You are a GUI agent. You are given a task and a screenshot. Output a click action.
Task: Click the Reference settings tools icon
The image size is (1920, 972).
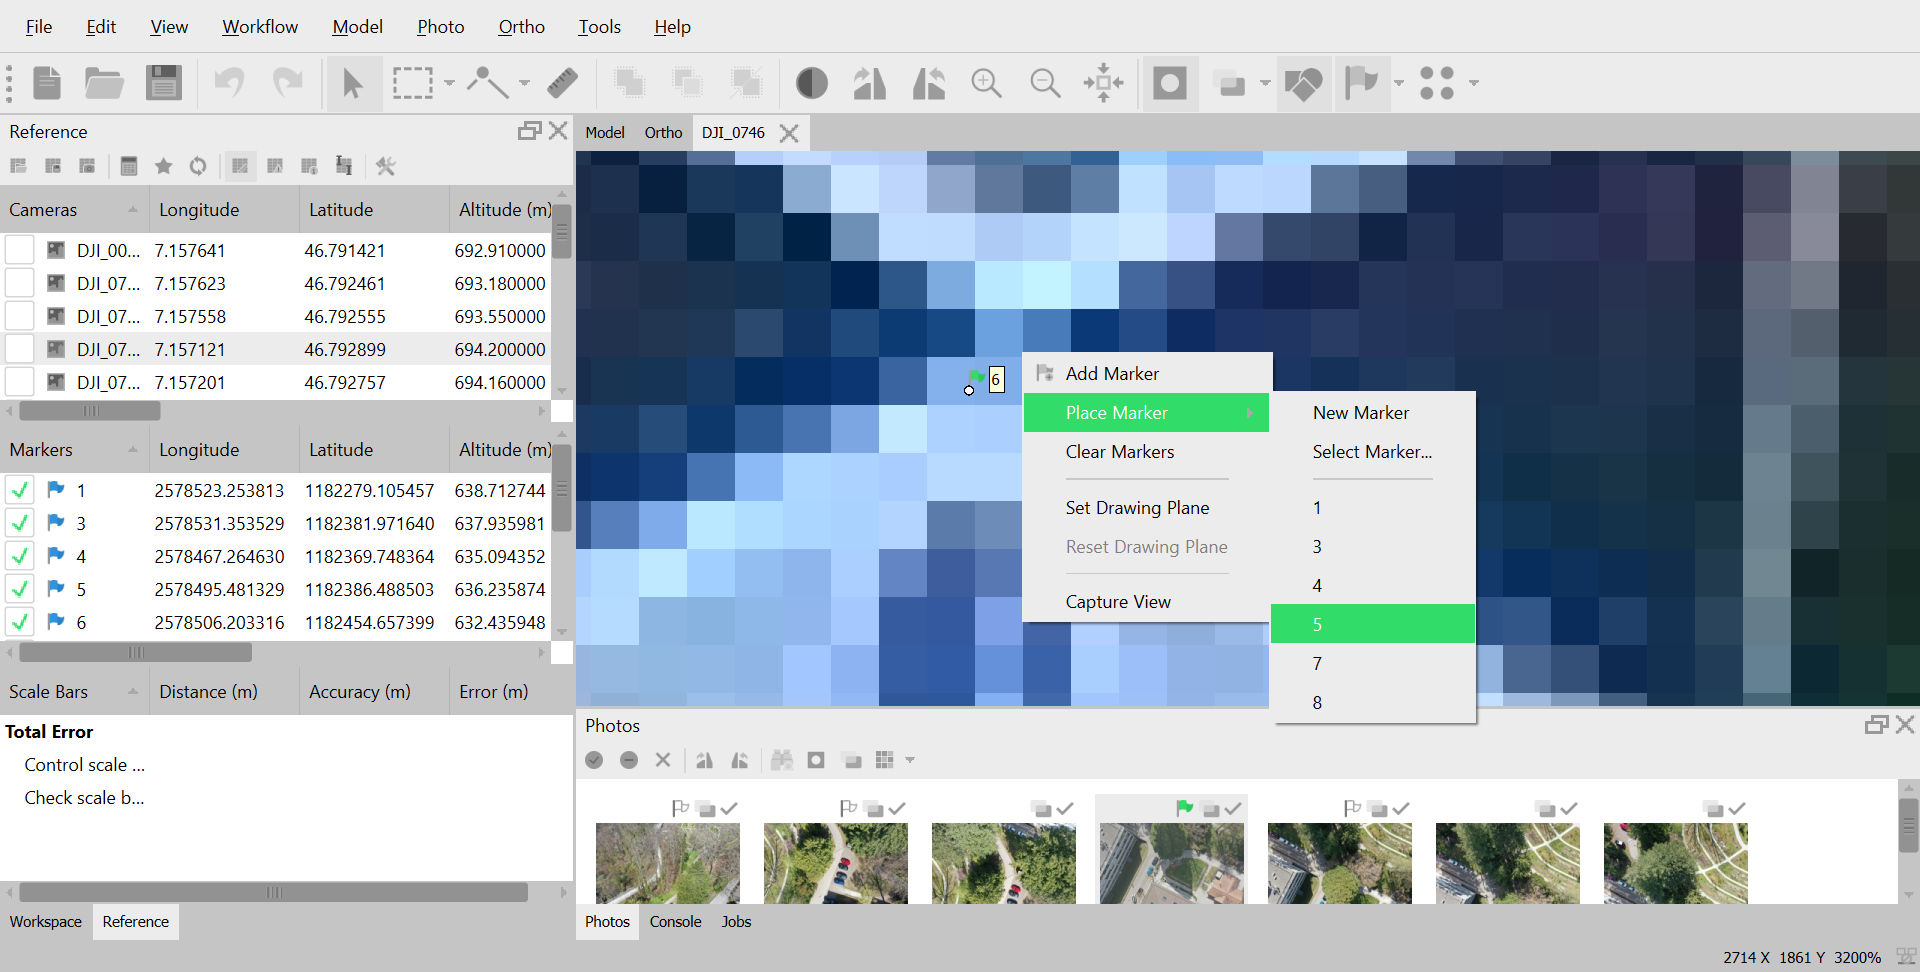pos(386,166)
